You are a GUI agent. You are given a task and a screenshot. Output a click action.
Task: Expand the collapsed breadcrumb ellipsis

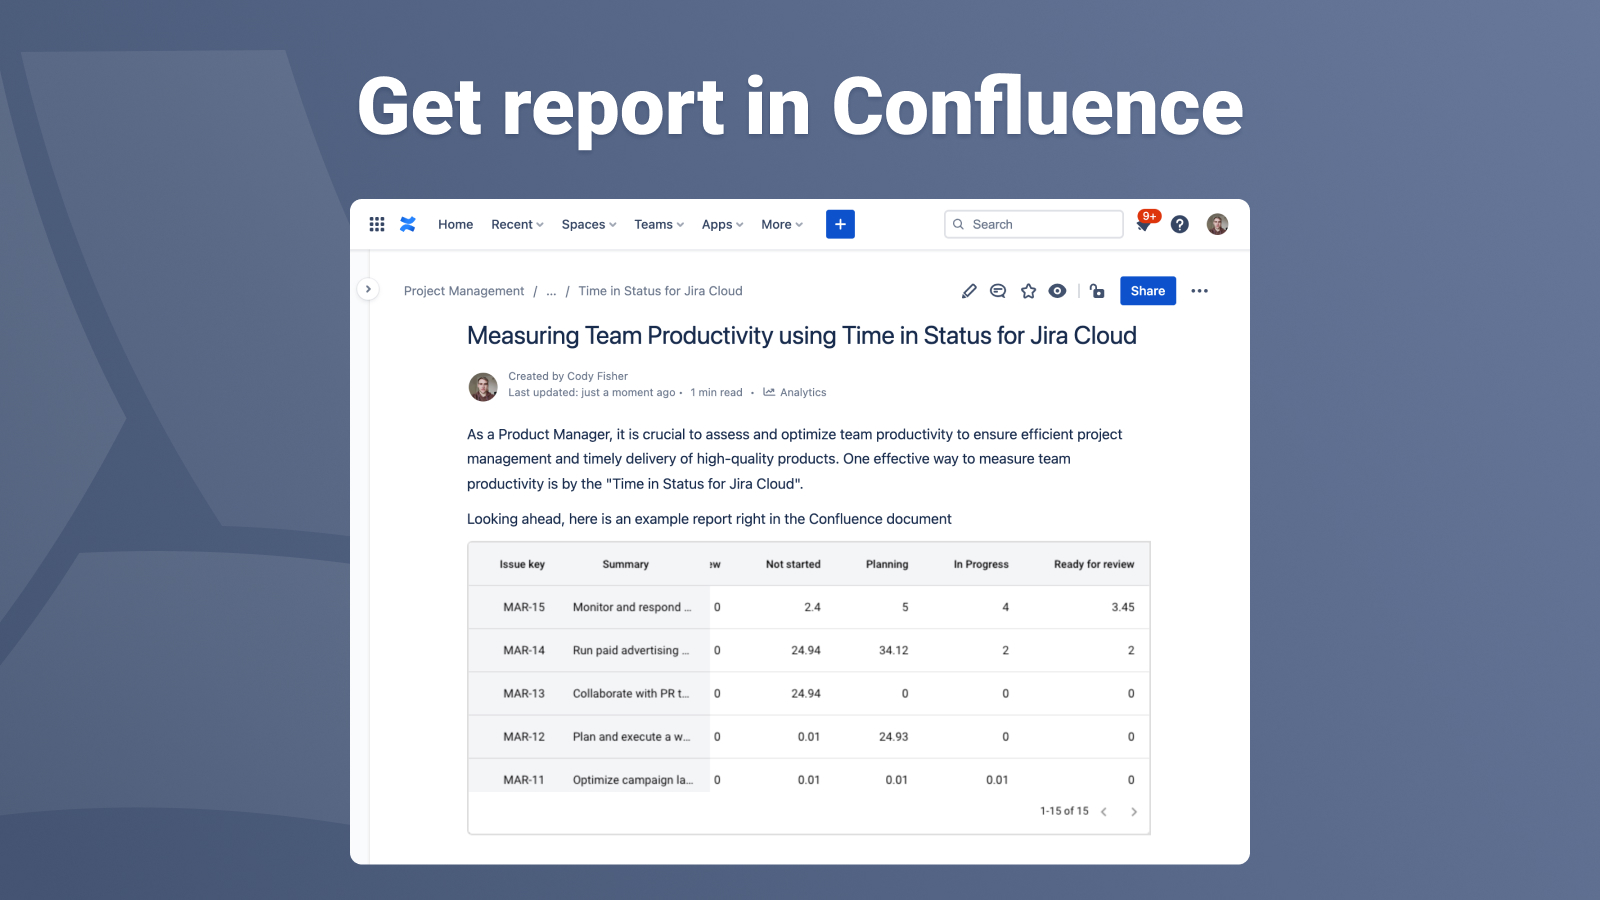551,291
